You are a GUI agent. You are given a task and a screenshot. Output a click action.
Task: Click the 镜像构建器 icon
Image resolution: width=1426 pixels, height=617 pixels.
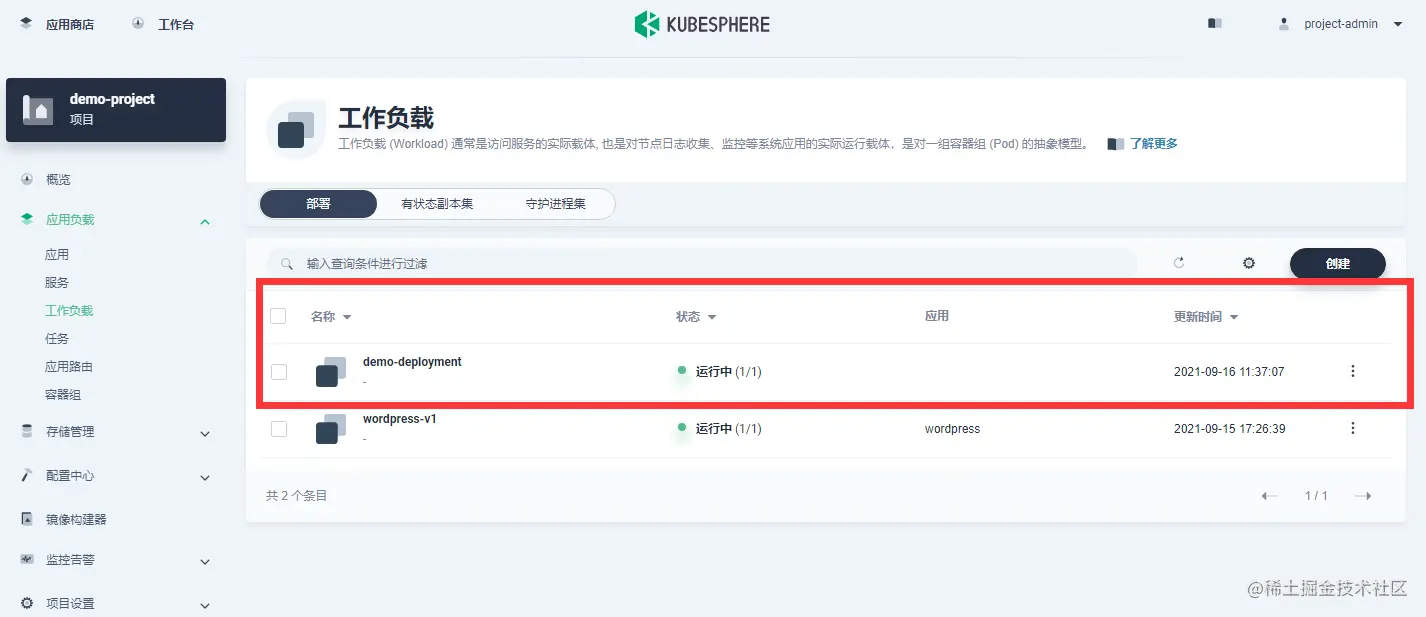27,519
